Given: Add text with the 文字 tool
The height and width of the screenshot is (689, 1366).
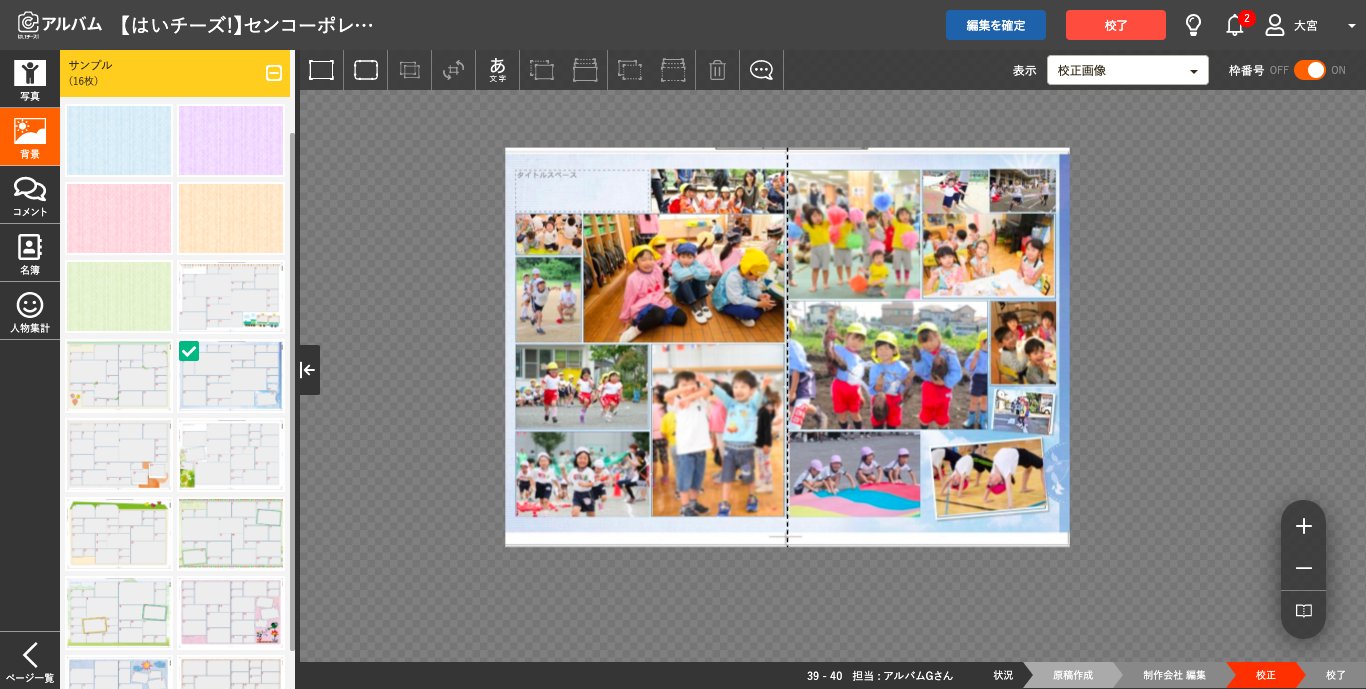Looking at the screenshot, I should (498, 70).
